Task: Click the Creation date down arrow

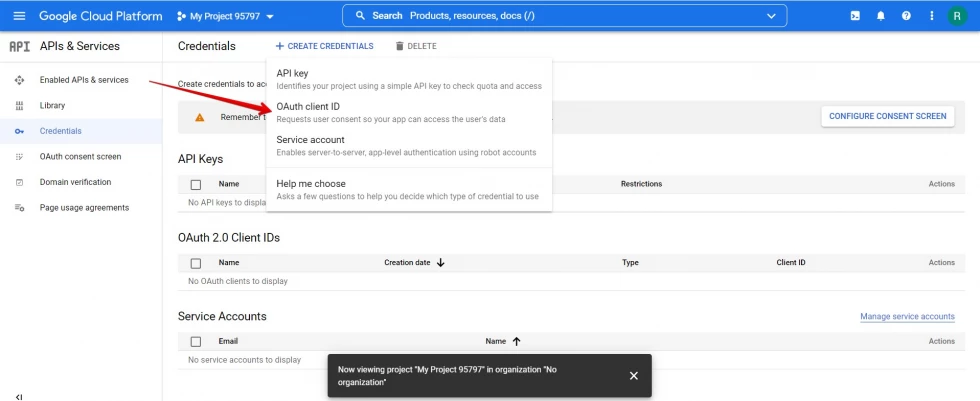Action: (x=441, y=263)
